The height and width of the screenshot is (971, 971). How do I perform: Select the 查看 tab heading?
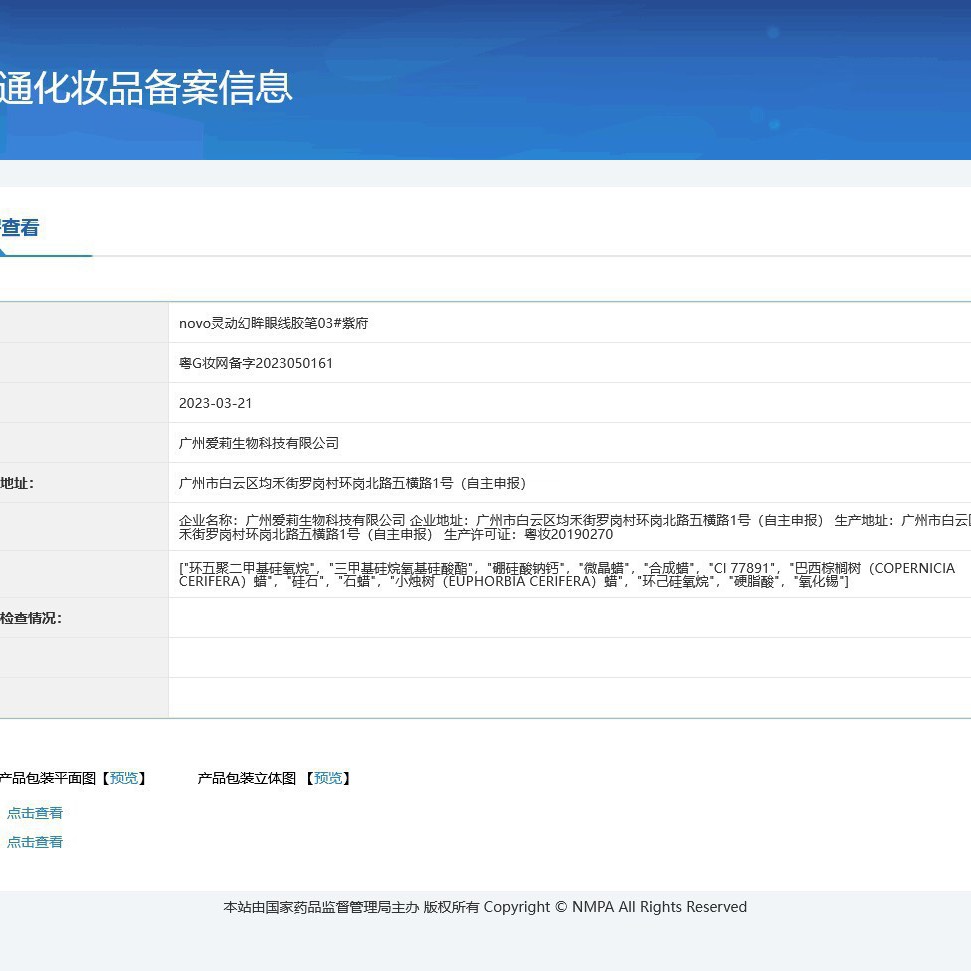pyautogui.click(x=19, y=228)
